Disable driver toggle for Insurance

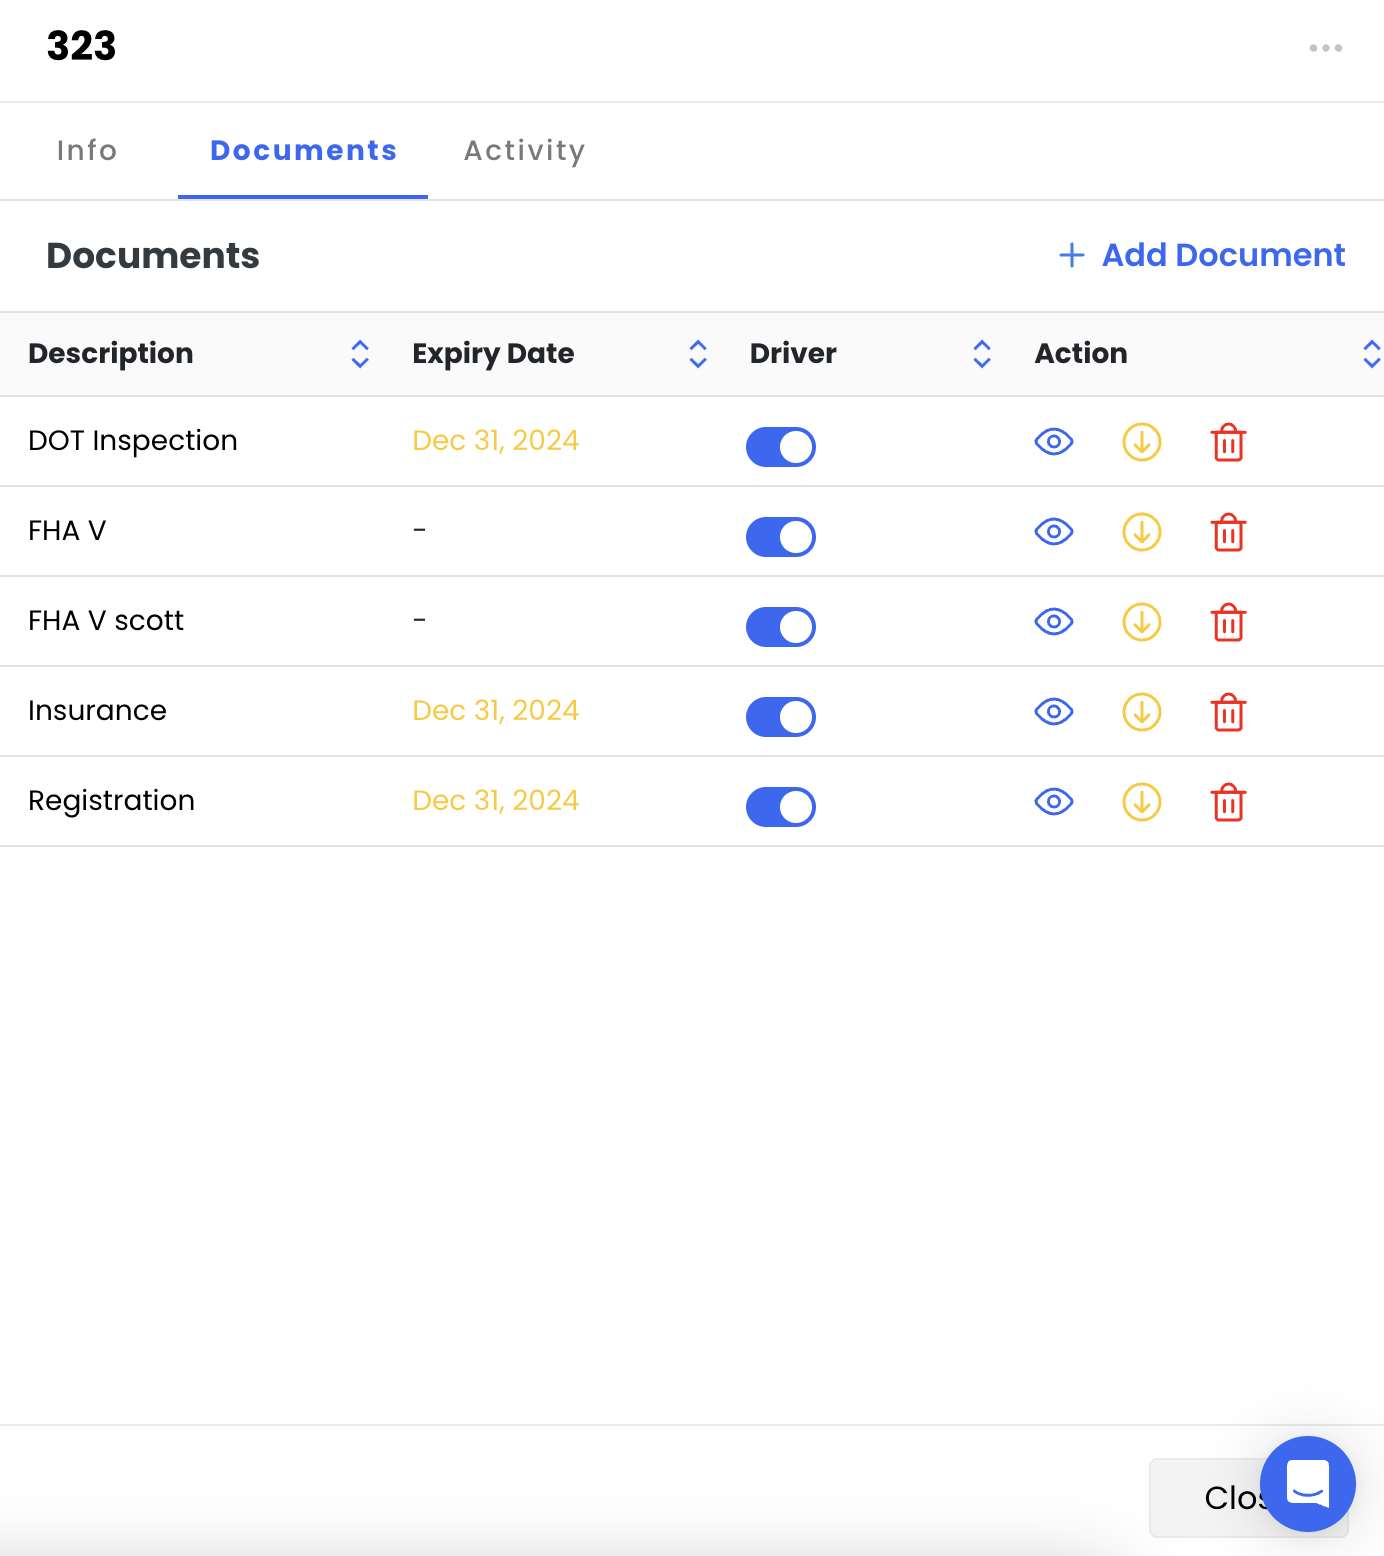tap(781, 717)
